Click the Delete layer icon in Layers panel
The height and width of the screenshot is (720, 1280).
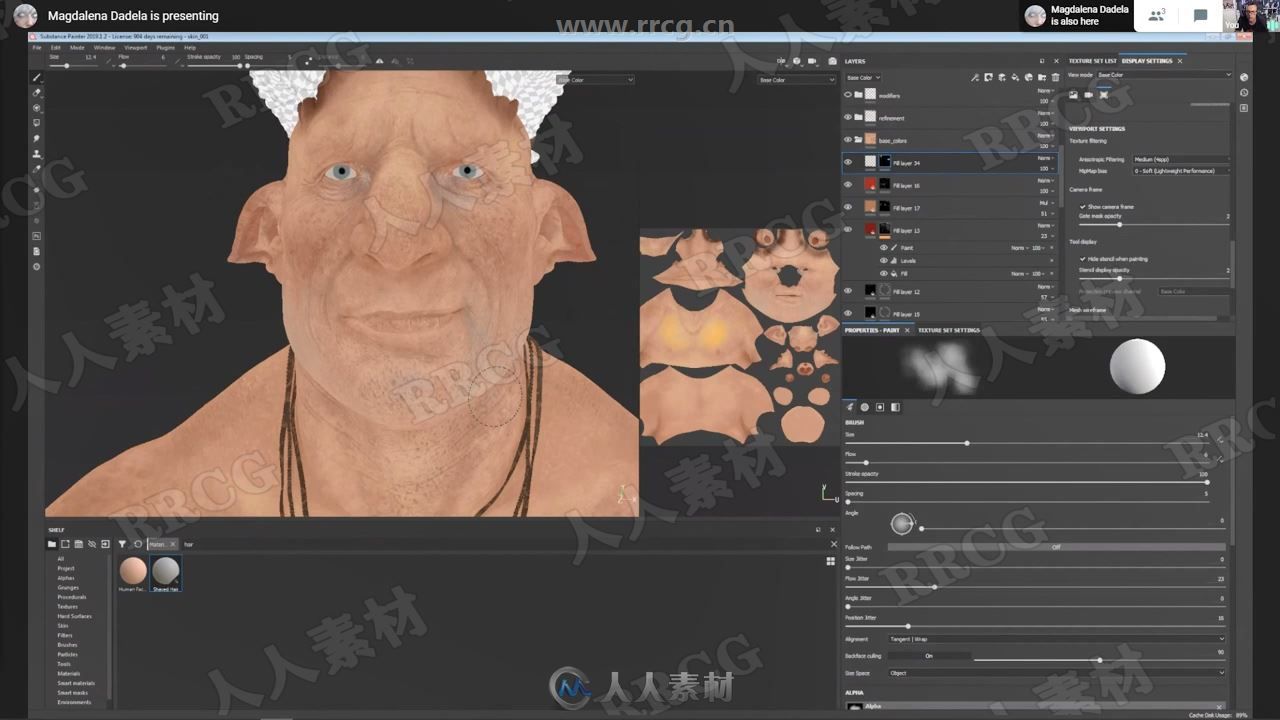[1056, 78]
